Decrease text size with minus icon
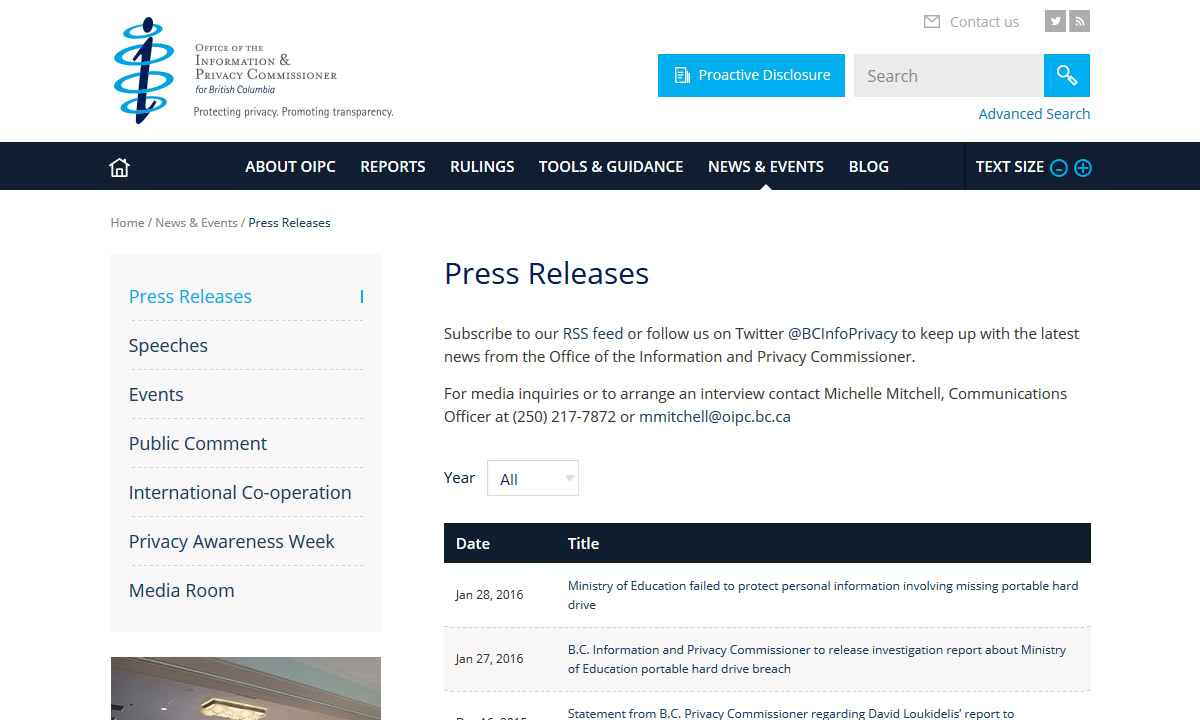Viewport: 1200px width, 720px height. click(1059, 168)
